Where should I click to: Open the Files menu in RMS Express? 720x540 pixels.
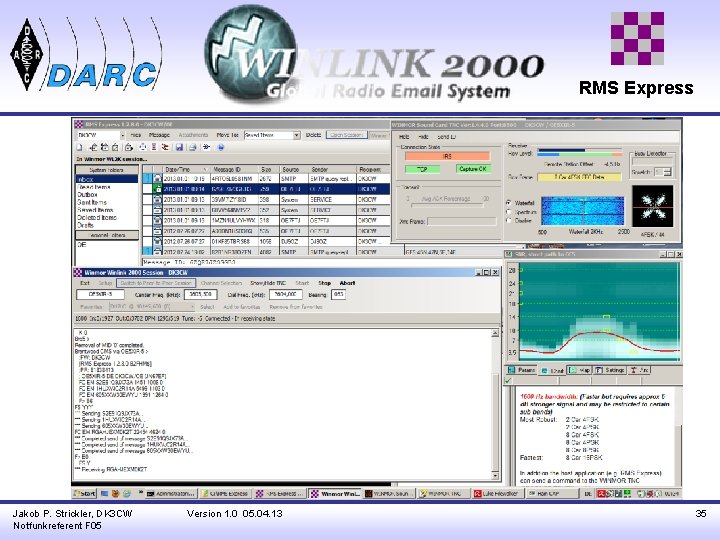pyautogui.click(x=135, y=135)
